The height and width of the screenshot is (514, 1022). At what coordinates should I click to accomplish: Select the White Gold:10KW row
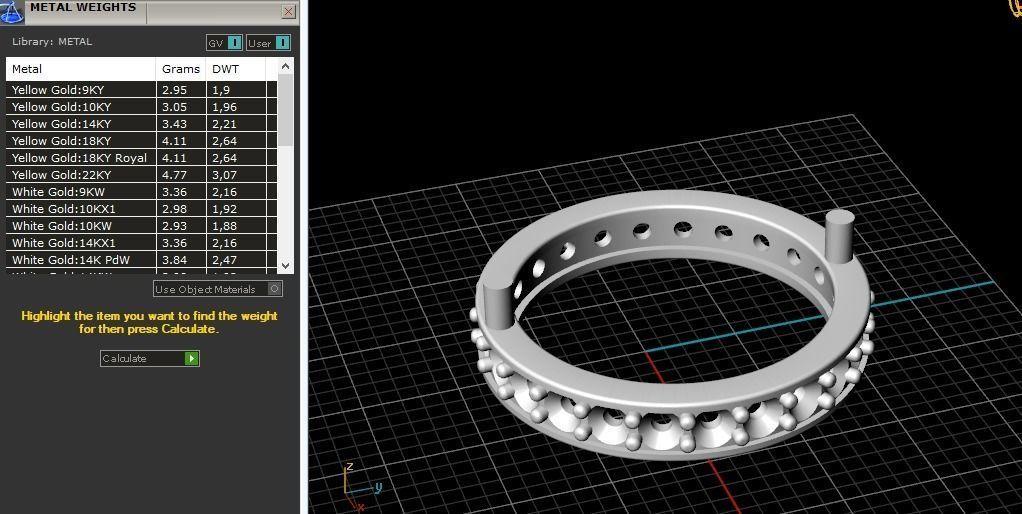pos(141,225)
